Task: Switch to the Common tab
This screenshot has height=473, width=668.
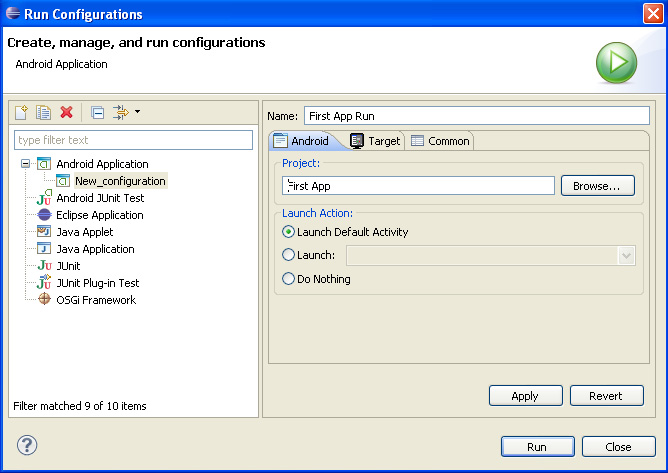Action: coord(440,141)
